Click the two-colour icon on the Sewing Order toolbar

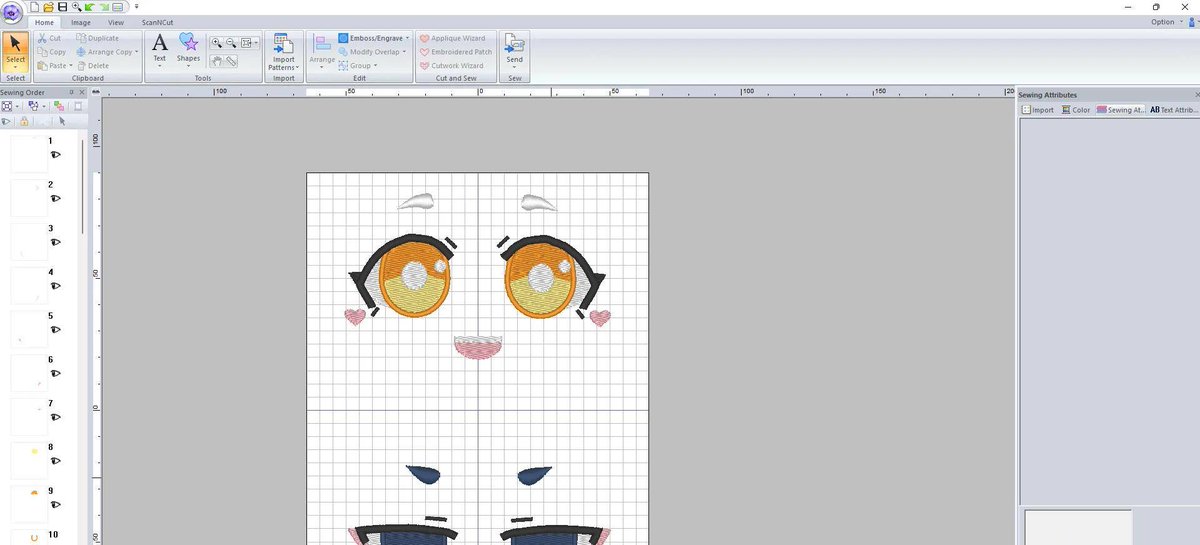(x=59, y=106)
